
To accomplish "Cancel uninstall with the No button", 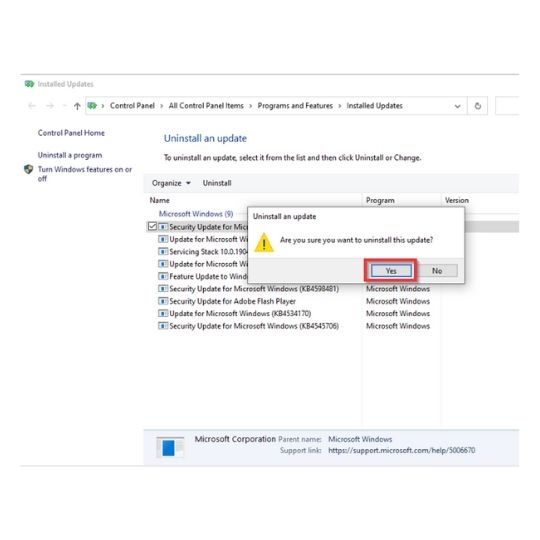I will click(437, 271).
